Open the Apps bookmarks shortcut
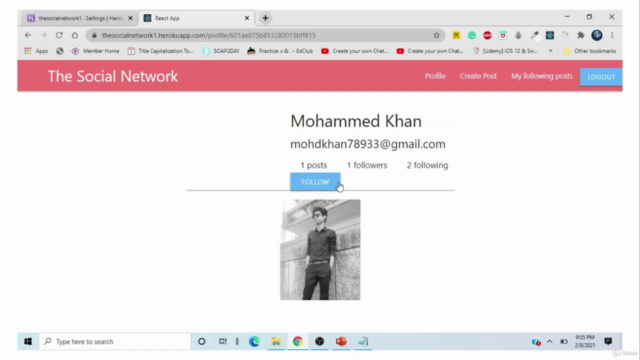The image size is (640, 360). coord(36,51)
